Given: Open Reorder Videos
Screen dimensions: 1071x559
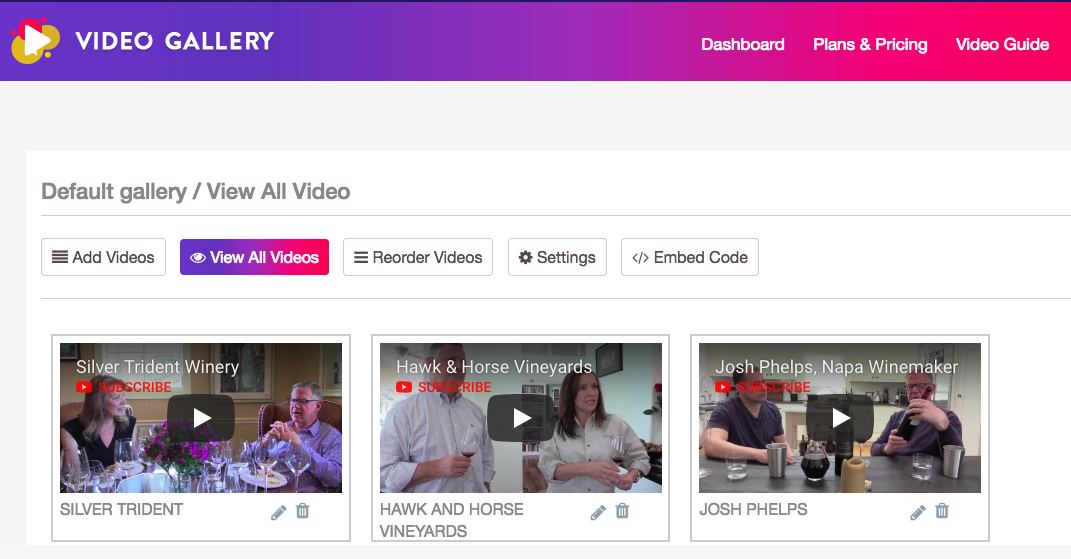Looking at the screenshot, I should coord(417,257).
